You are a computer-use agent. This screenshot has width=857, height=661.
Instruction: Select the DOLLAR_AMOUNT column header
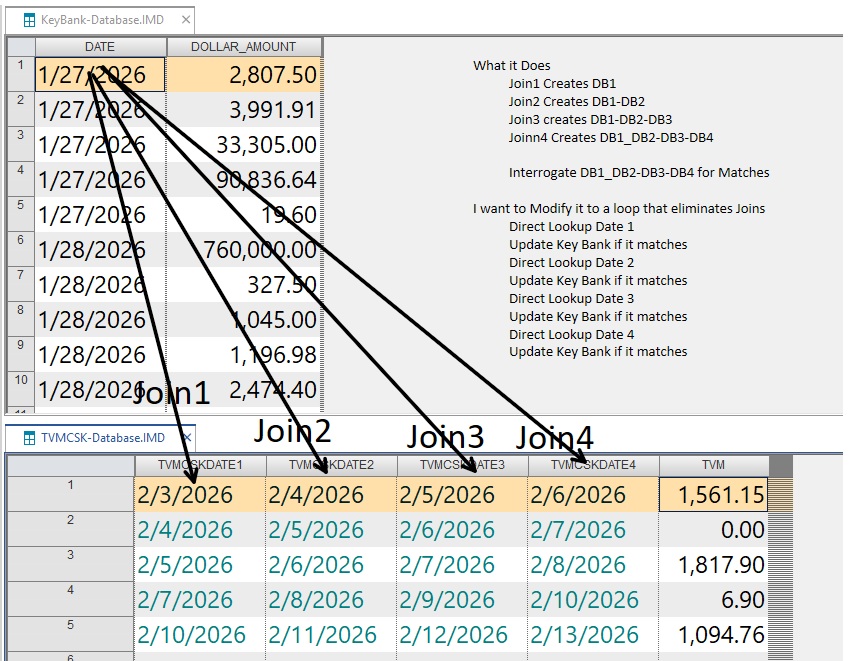pos(244,46)
